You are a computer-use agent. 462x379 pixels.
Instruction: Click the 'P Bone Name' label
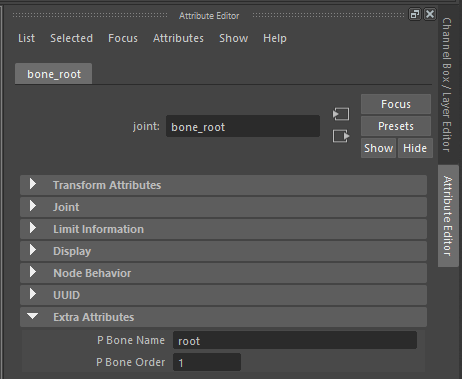click(x=131, y=340)
